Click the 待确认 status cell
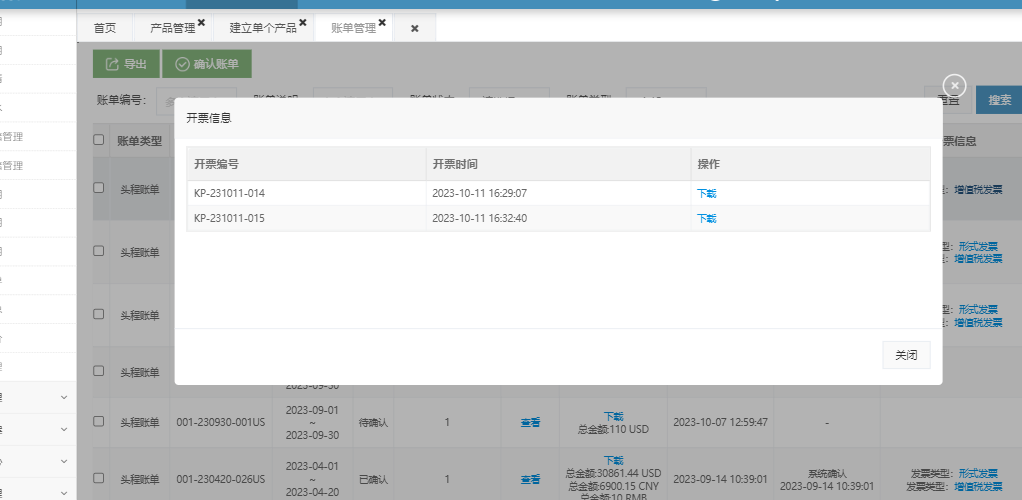The height and width of the screenshot is (500, 1022). tap(373, 422)
